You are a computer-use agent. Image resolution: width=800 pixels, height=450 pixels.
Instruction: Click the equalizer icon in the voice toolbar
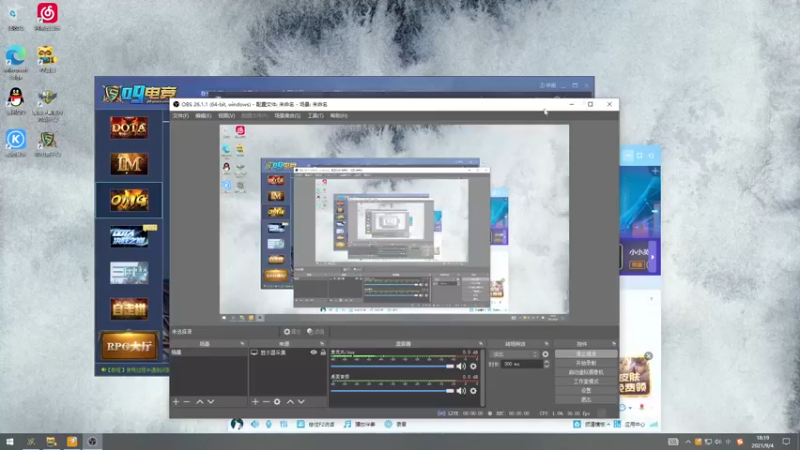click(x=284, y=424)
